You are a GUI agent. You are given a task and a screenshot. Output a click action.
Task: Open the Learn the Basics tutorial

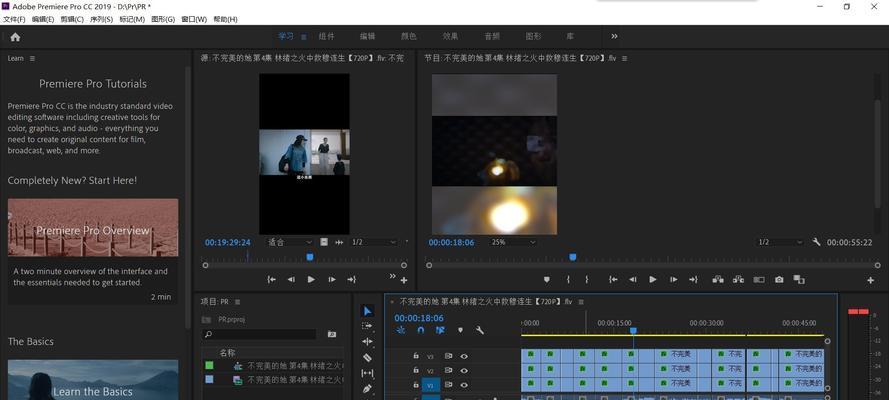93,380
